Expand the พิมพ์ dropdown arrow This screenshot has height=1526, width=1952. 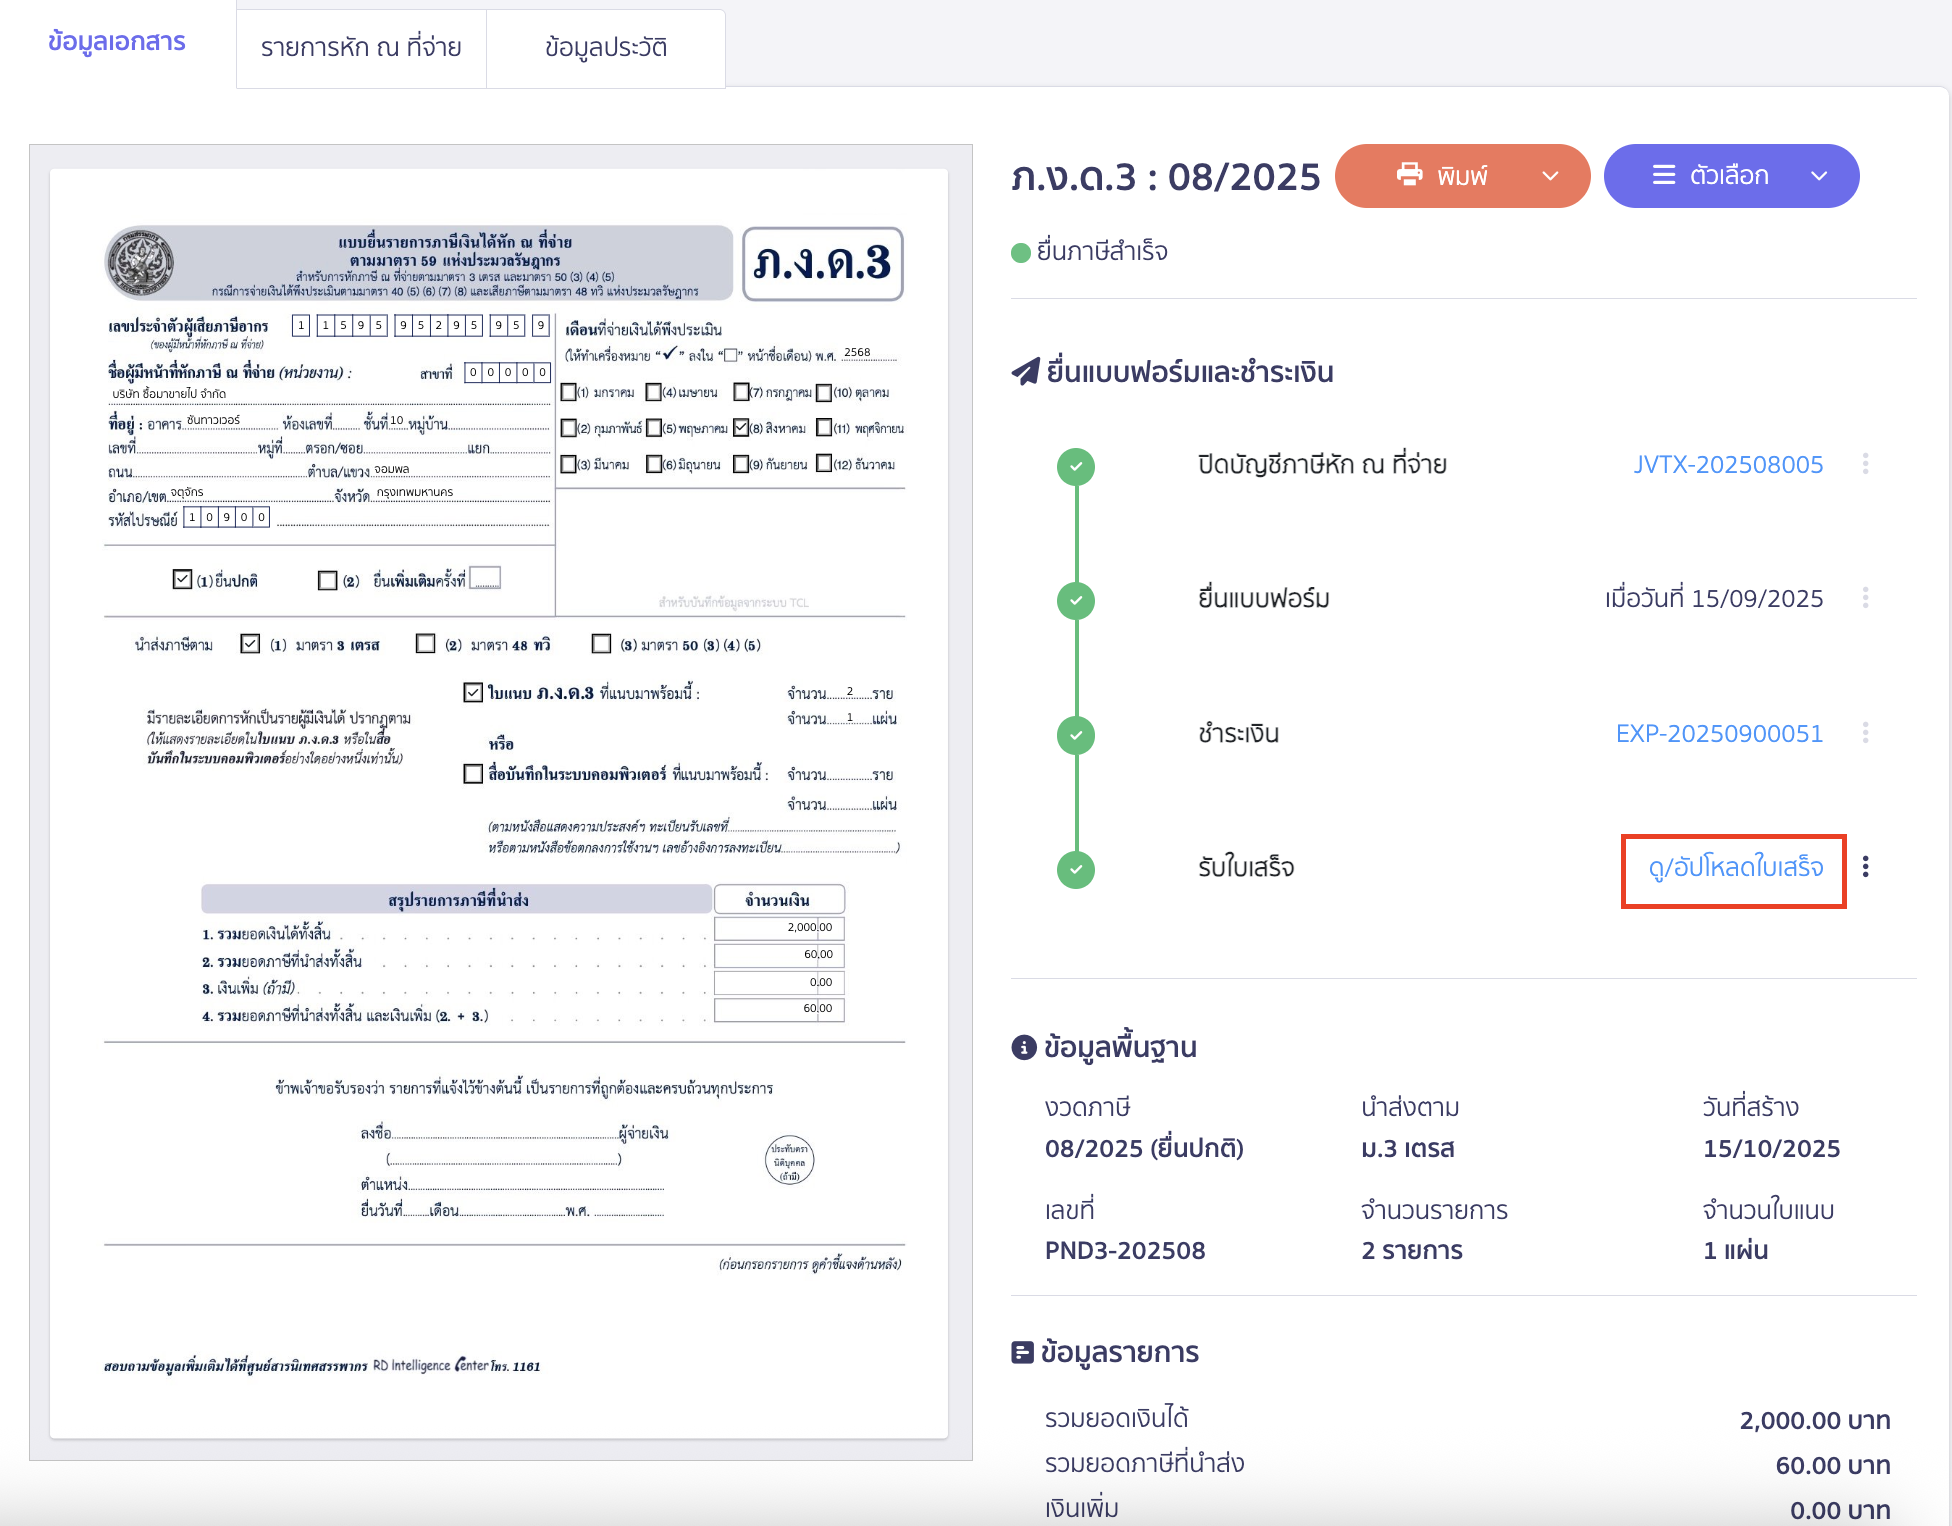point(1550,176)
